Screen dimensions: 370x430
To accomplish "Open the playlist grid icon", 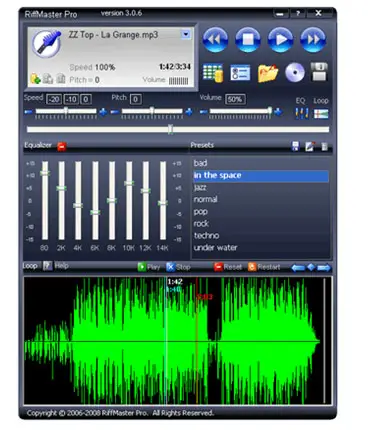I will [x=213, y=72].
